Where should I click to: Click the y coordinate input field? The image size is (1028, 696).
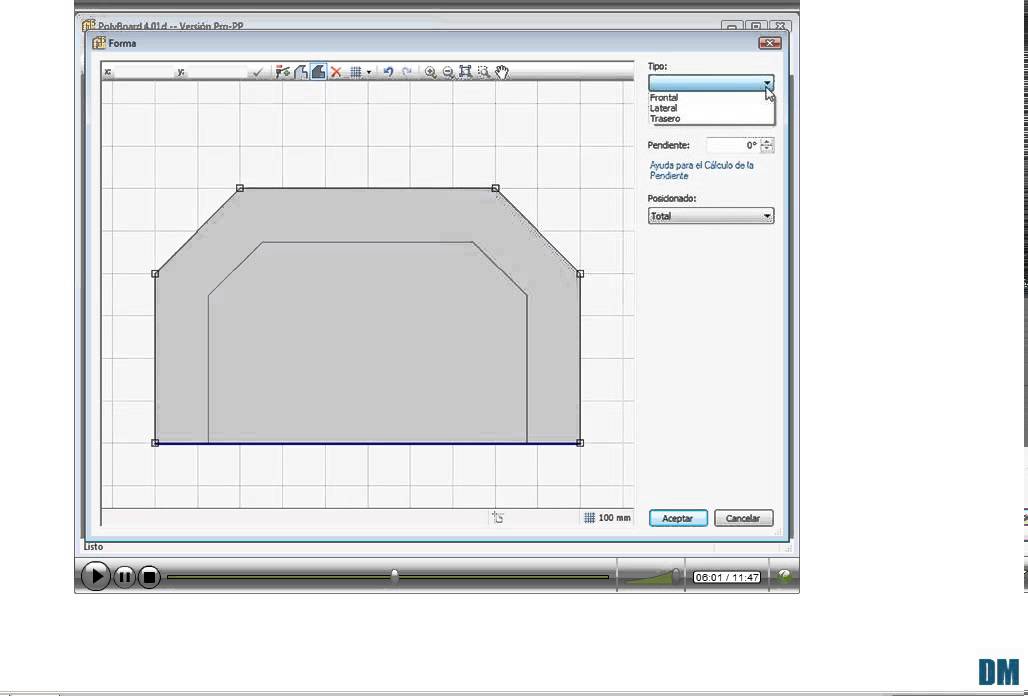pyautogui.click(x=216, y=72)
